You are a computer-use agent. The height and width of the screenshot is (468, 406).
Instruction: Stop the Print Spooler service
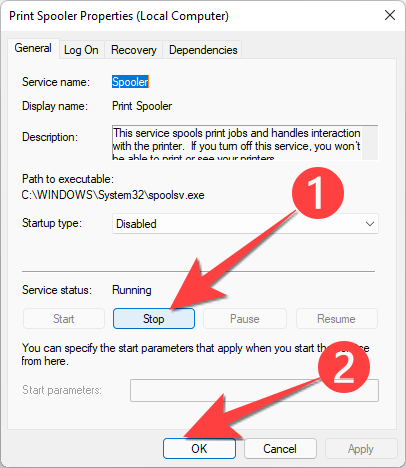point(154,319)
